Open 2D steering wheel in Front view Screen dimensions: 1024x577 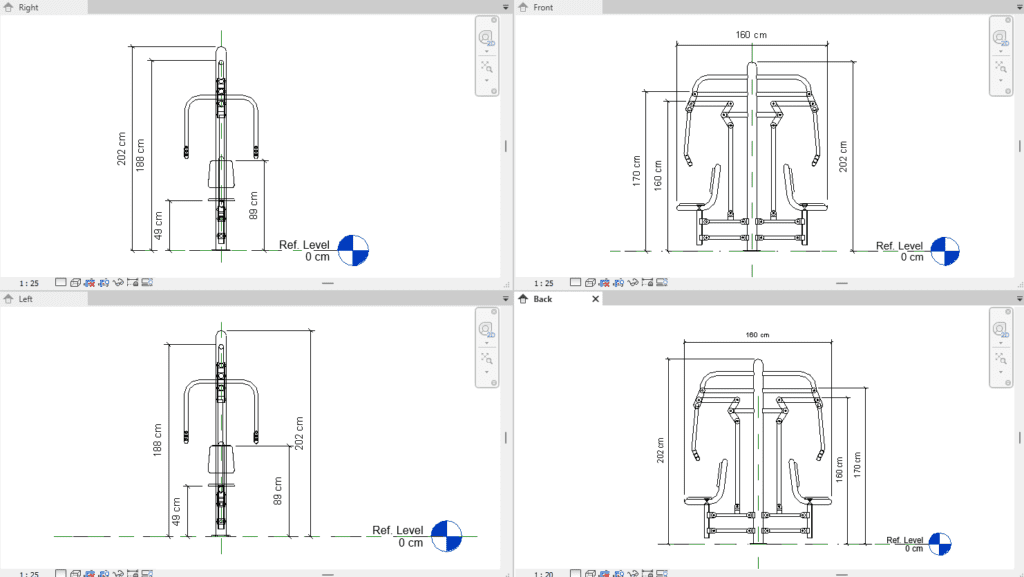click(x=1000, y=37)
